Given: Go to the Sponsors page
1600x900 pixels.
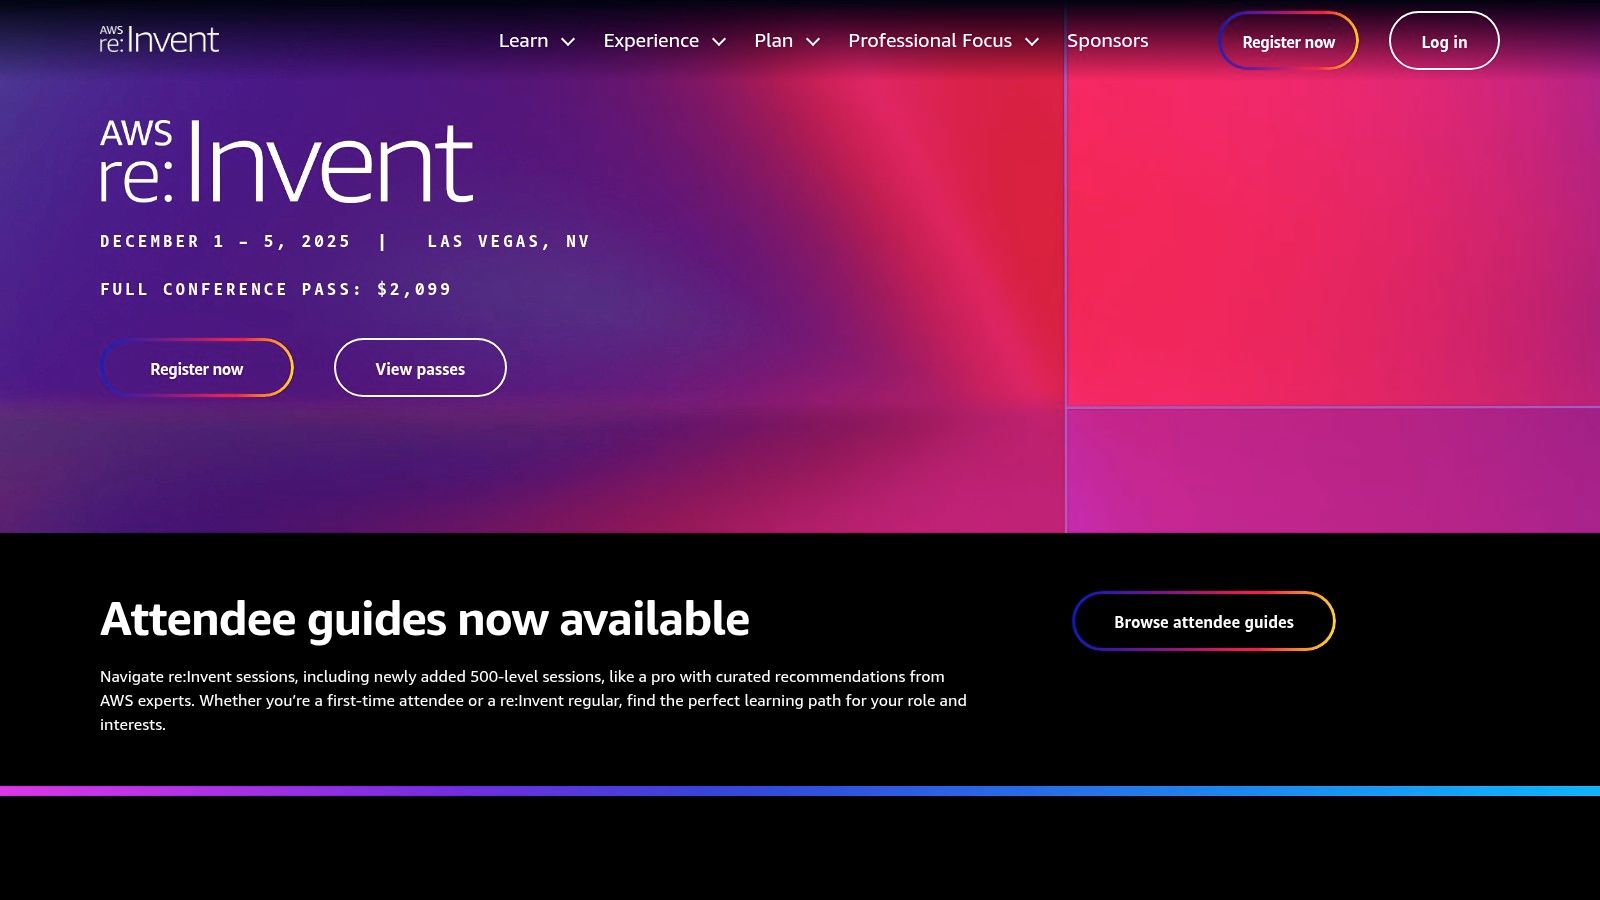Looking at the screenshot, I should 1107,41.
